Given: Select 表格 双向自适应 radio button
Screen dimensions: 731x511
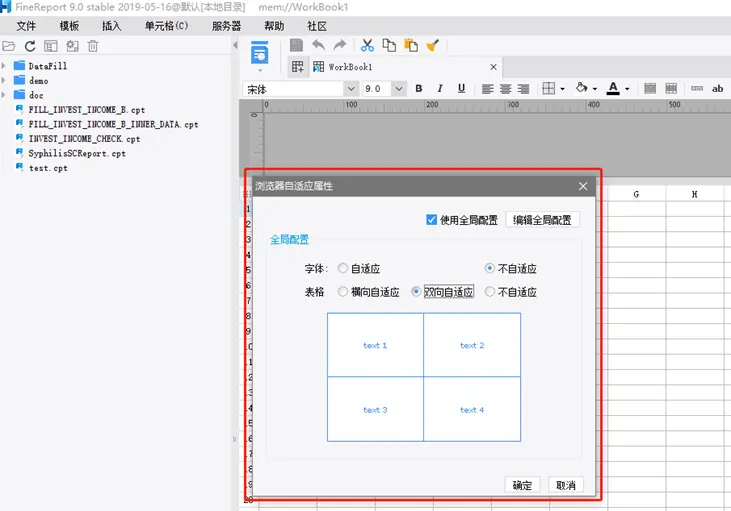Looking at the screenshot, I should [x=416, y=291].
